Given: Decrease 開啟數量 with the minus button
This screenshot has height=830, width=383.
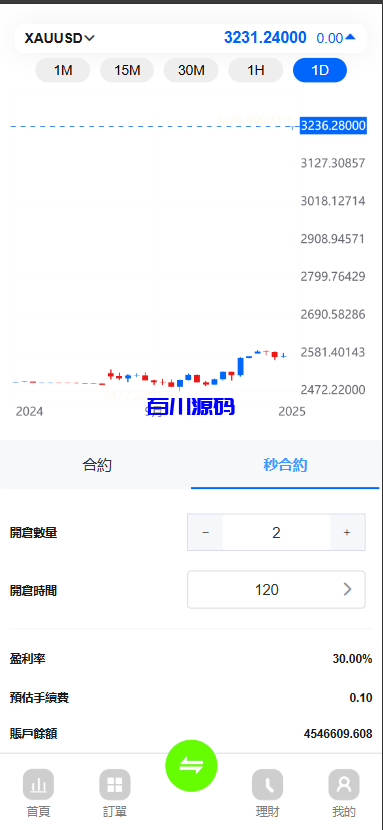Looking at the screenshot, I should pyautogui.click(x=205, y=533).
